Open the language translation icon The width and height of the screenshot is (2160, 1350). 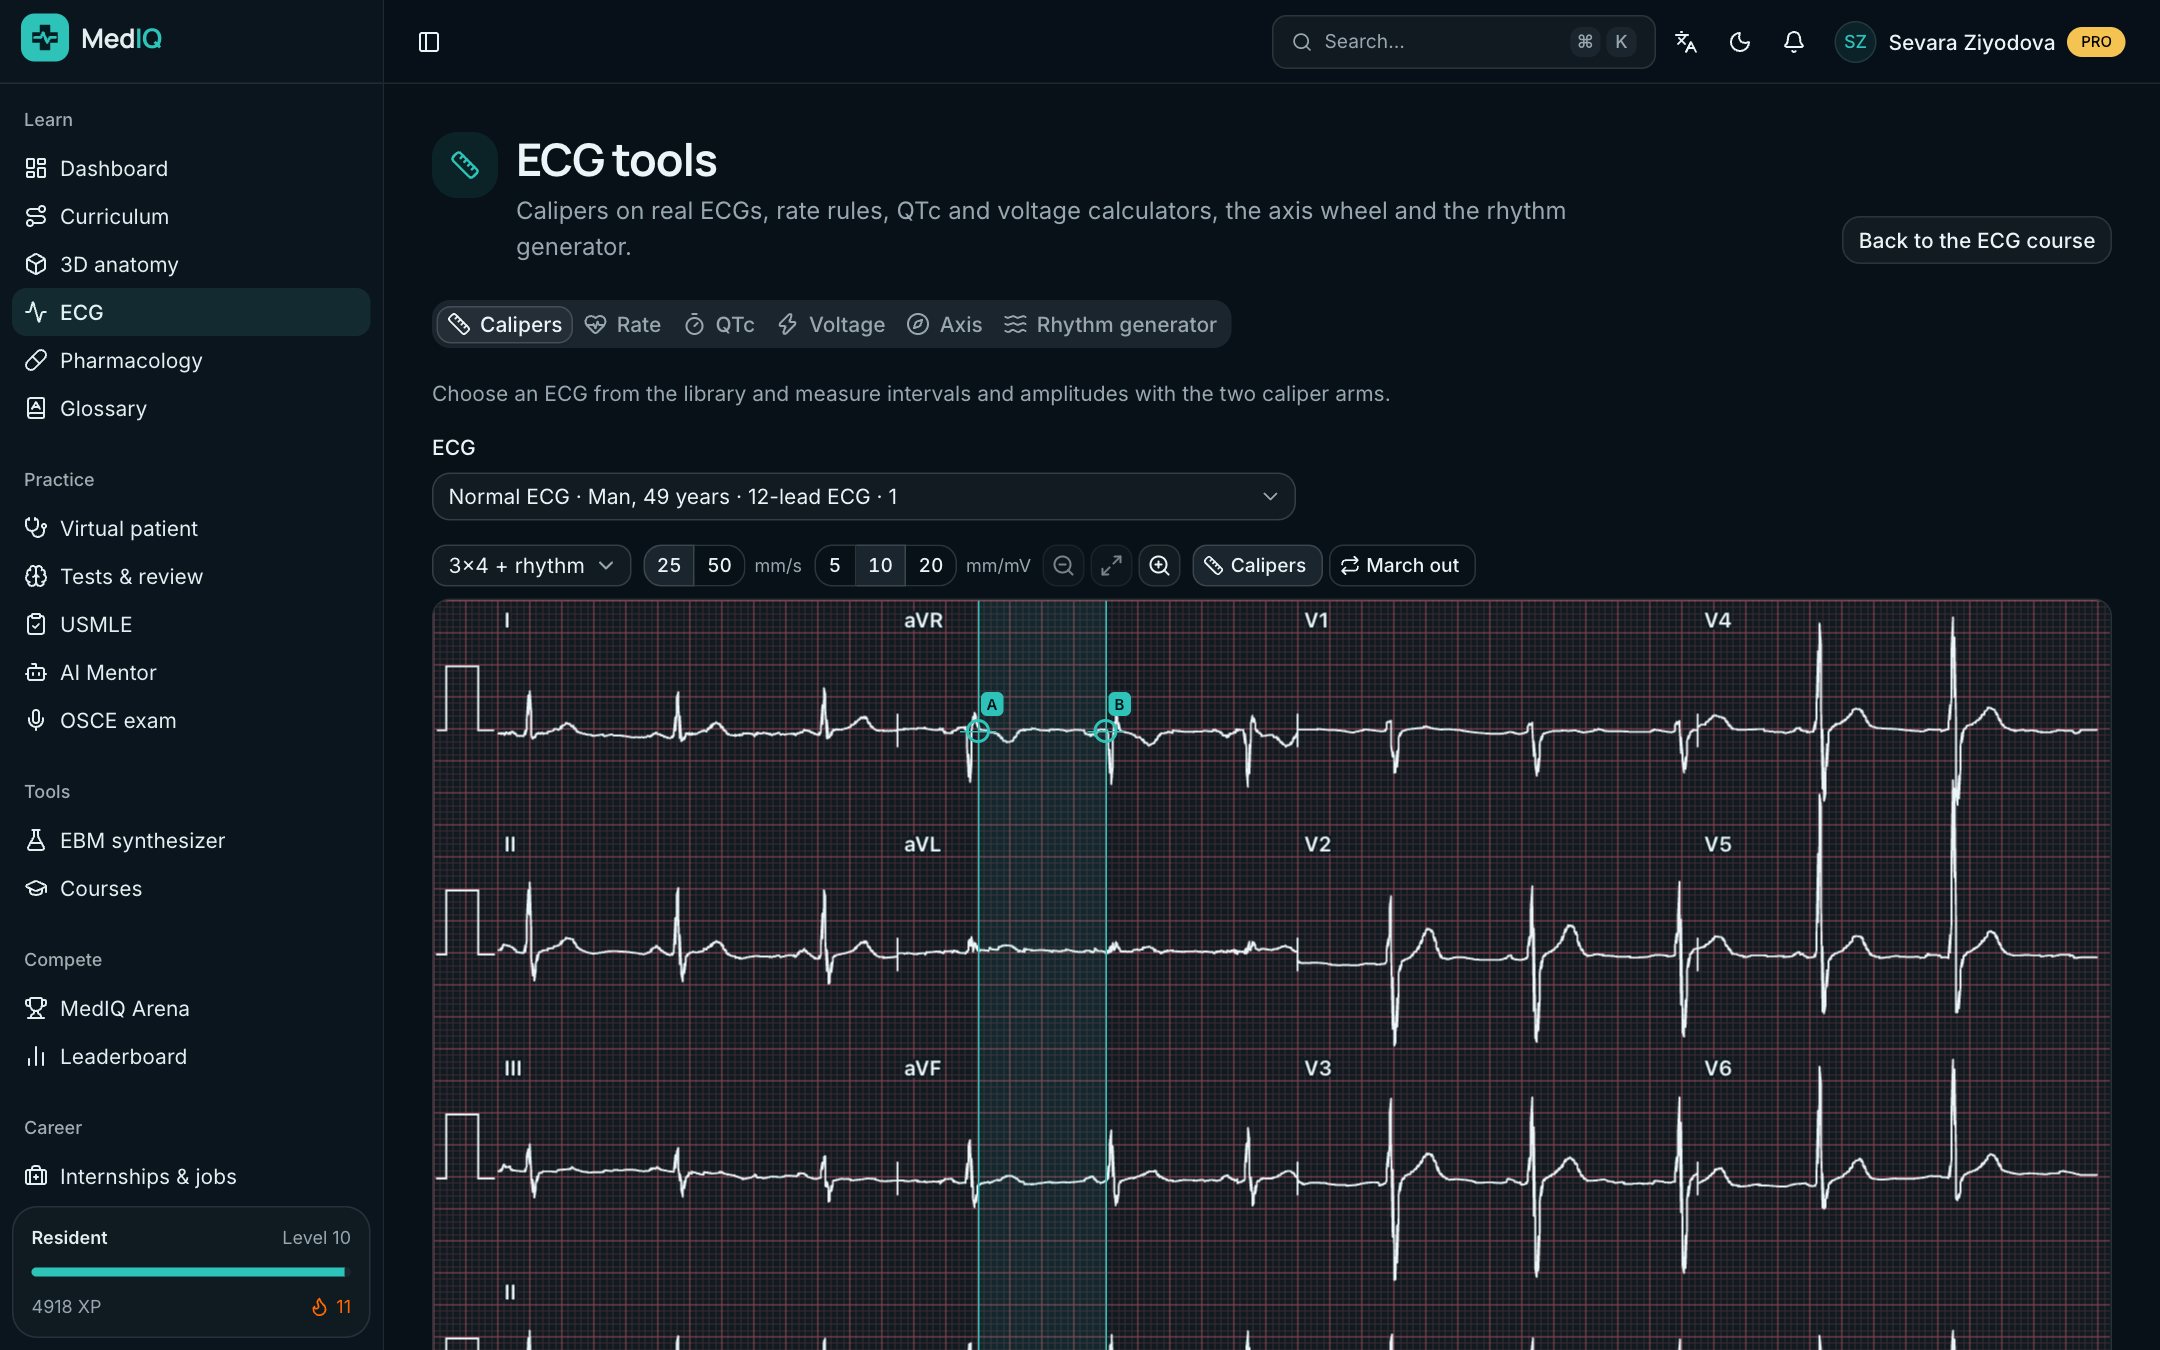1686,42
